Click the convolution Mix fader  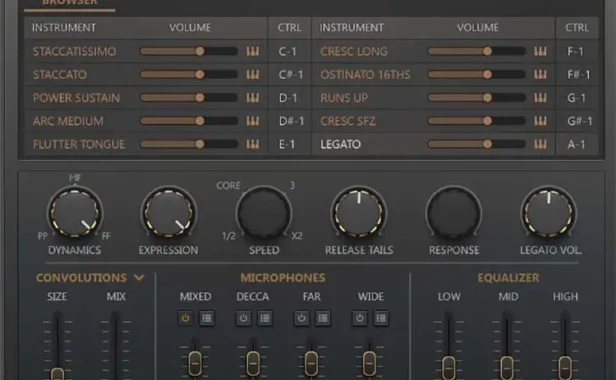pyautogui.click(x=116, y=345)
